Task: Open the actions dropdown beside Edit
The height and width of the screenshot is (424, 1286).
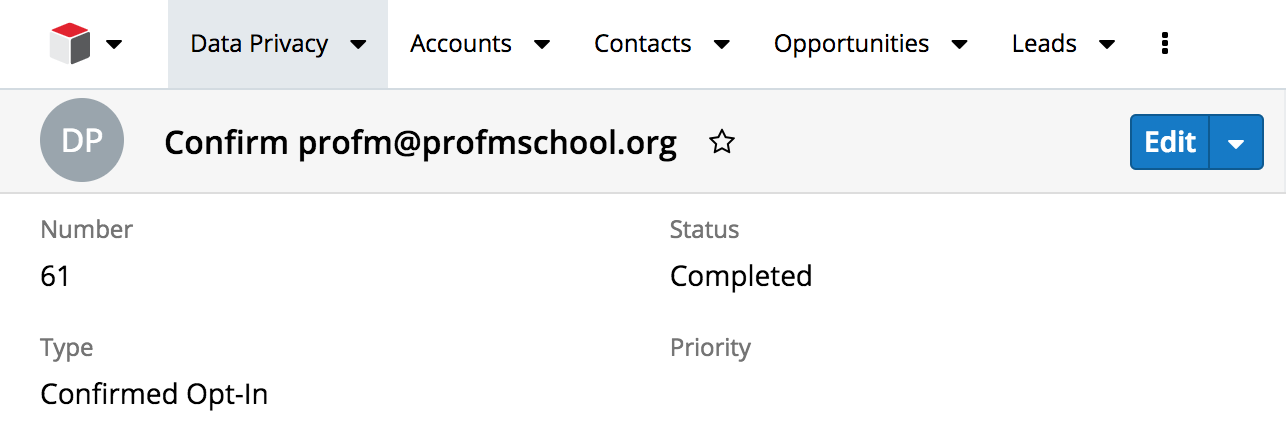Action: pyautogui.click(x=1237, y=143)
